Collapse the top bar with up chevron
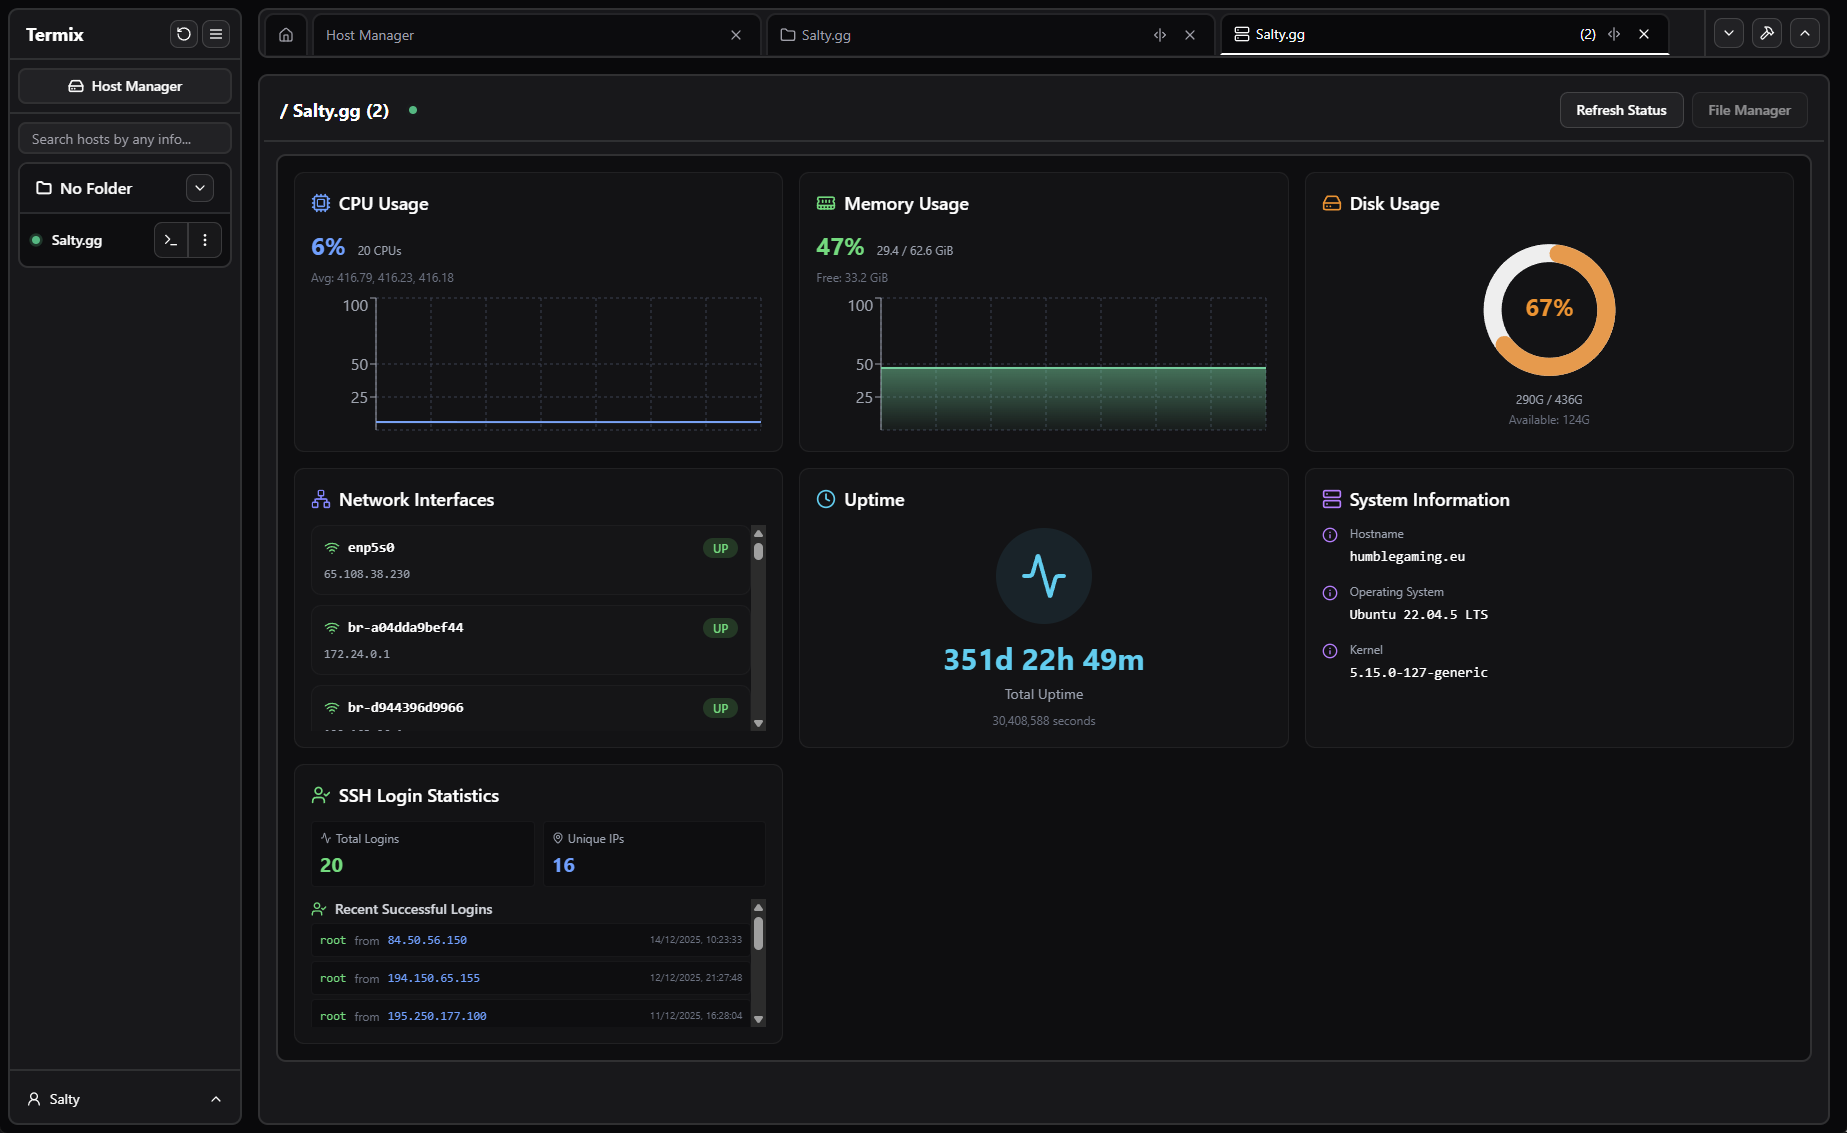1847x1133 pixels. 1805,34
